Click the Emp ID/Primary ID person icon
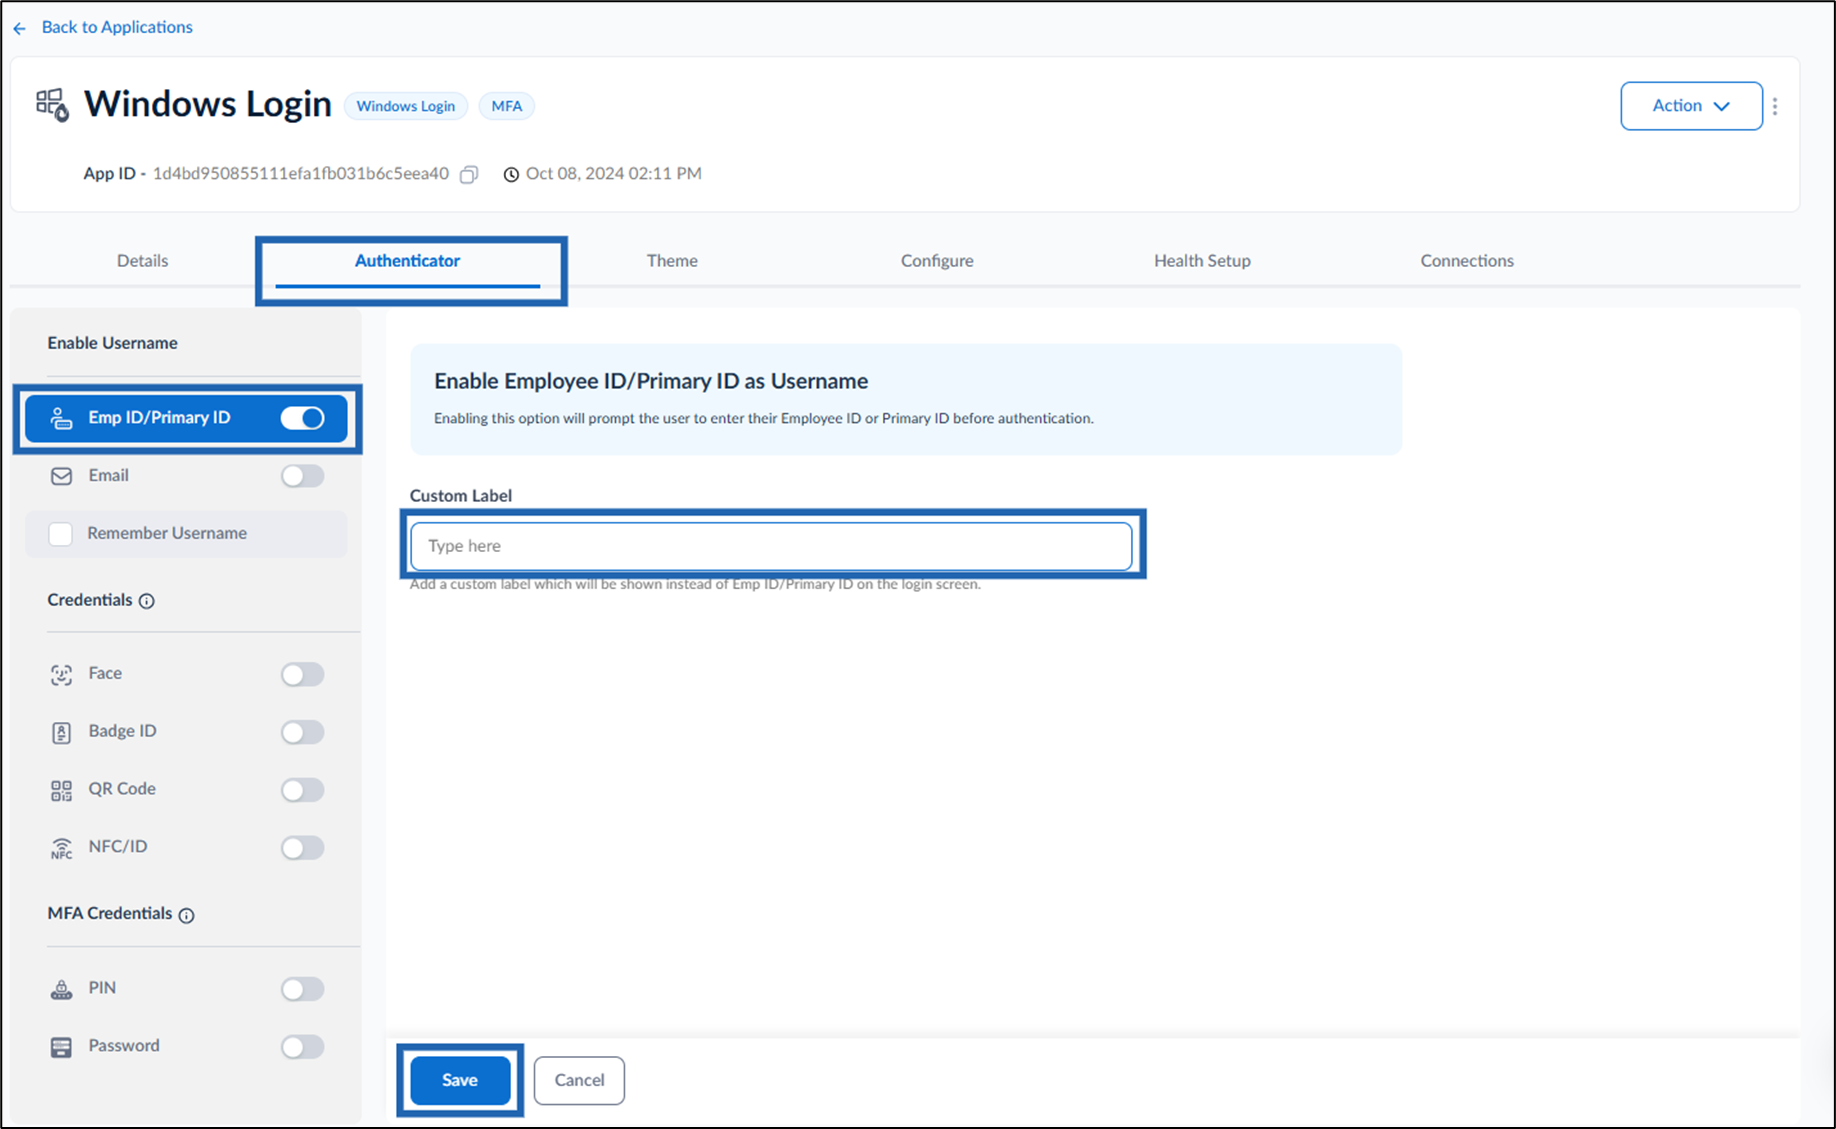Image resolution: width=1836 pixels, height=1129 pixels. [61, 418]
